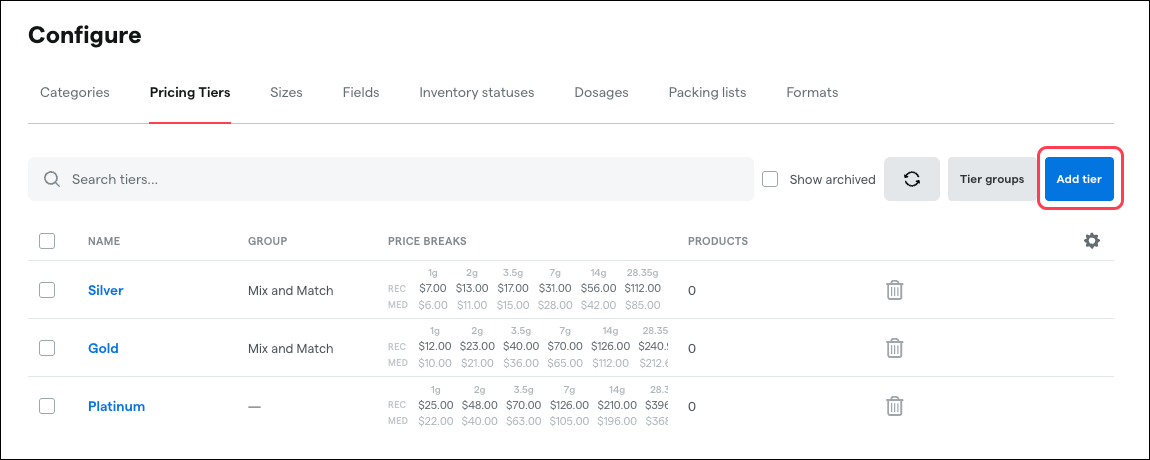This screenshot has height=460, width=1150.
Task: Open the Inventory statuses tab
Action: pos(477,92)
